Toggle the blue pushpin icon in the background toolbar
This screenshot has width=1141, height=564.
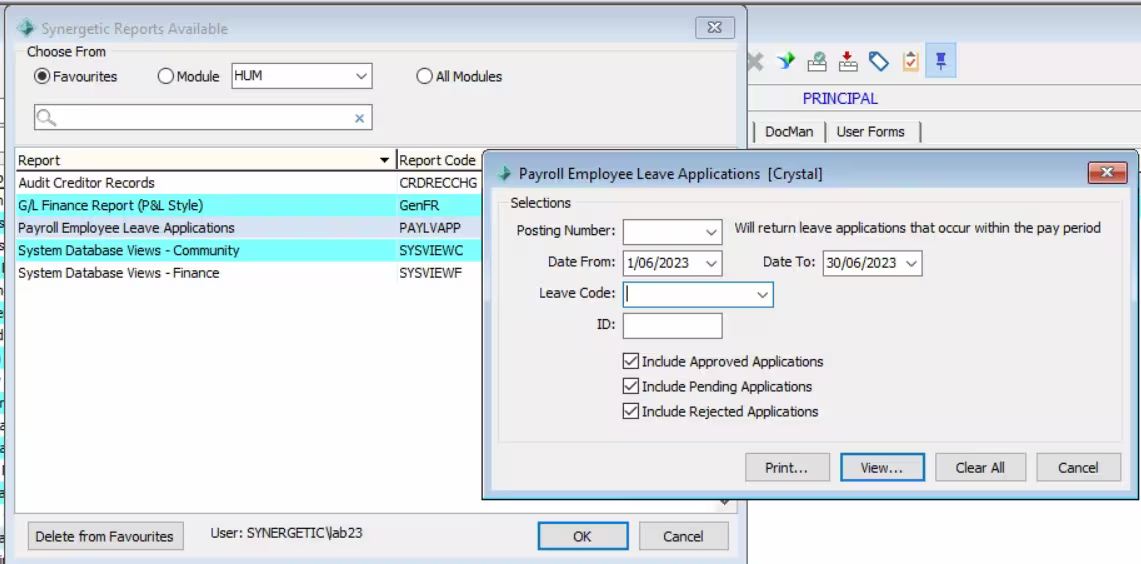click(941, 61)
